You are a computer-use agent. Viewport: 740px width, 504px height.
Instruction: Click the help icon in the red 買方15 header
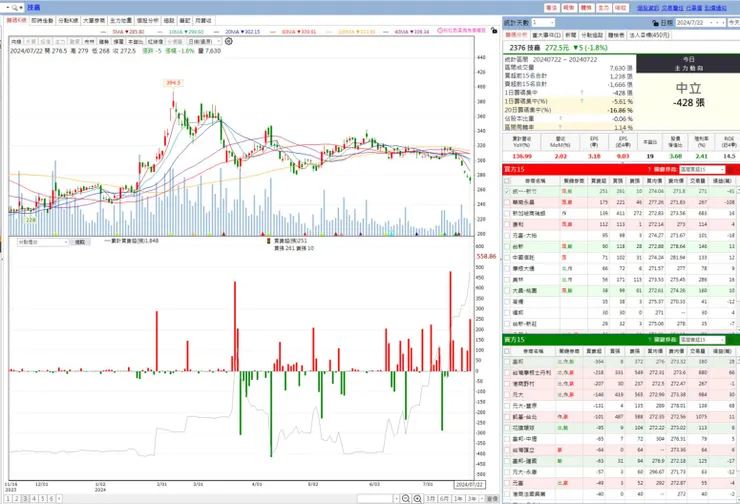click(649, 169)
